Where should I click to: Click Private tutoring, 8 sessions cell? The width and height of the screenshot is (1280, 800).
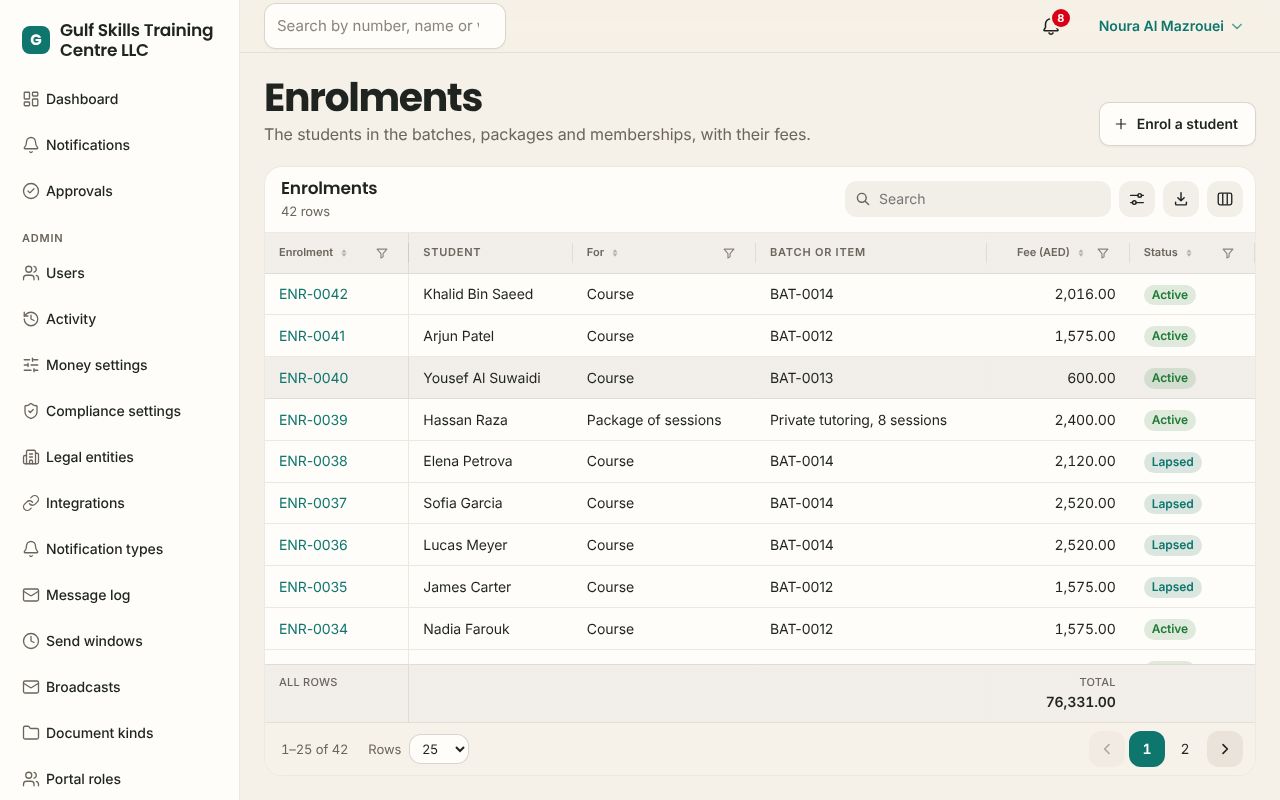(858, 420)
